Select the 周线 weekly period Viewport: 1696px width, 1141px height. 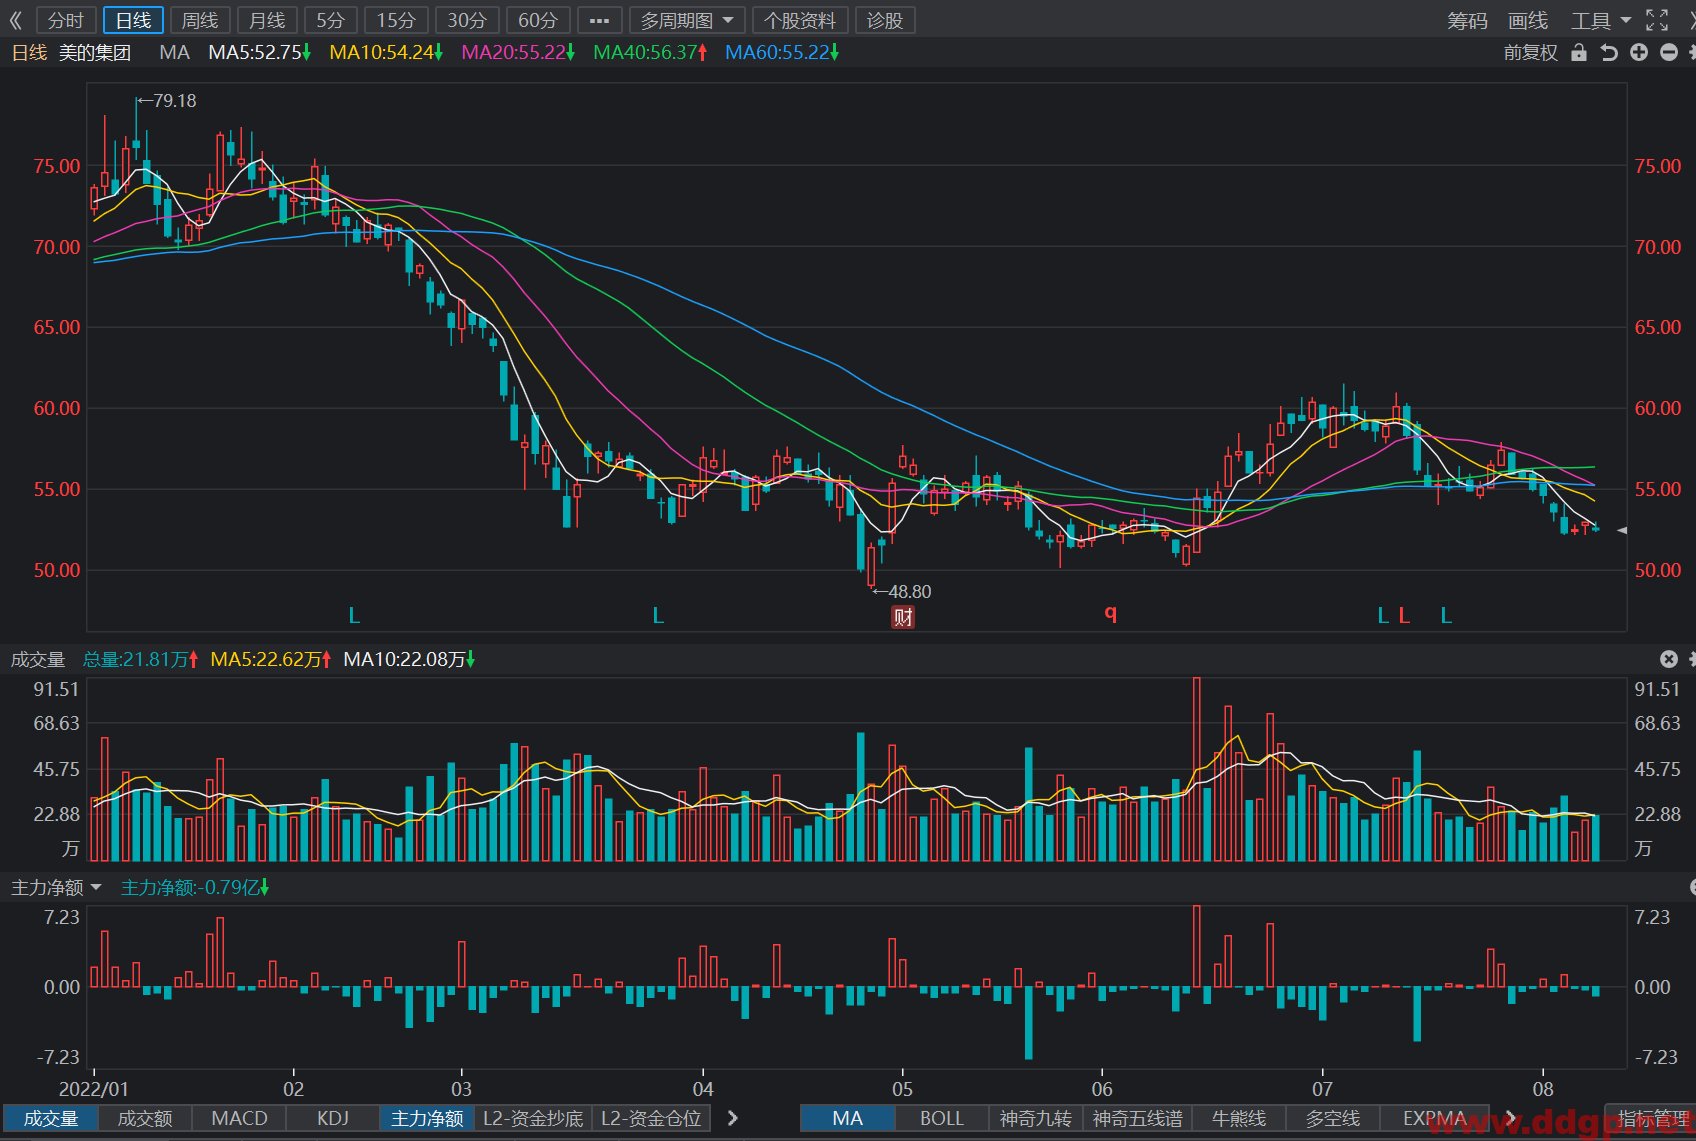200,20
